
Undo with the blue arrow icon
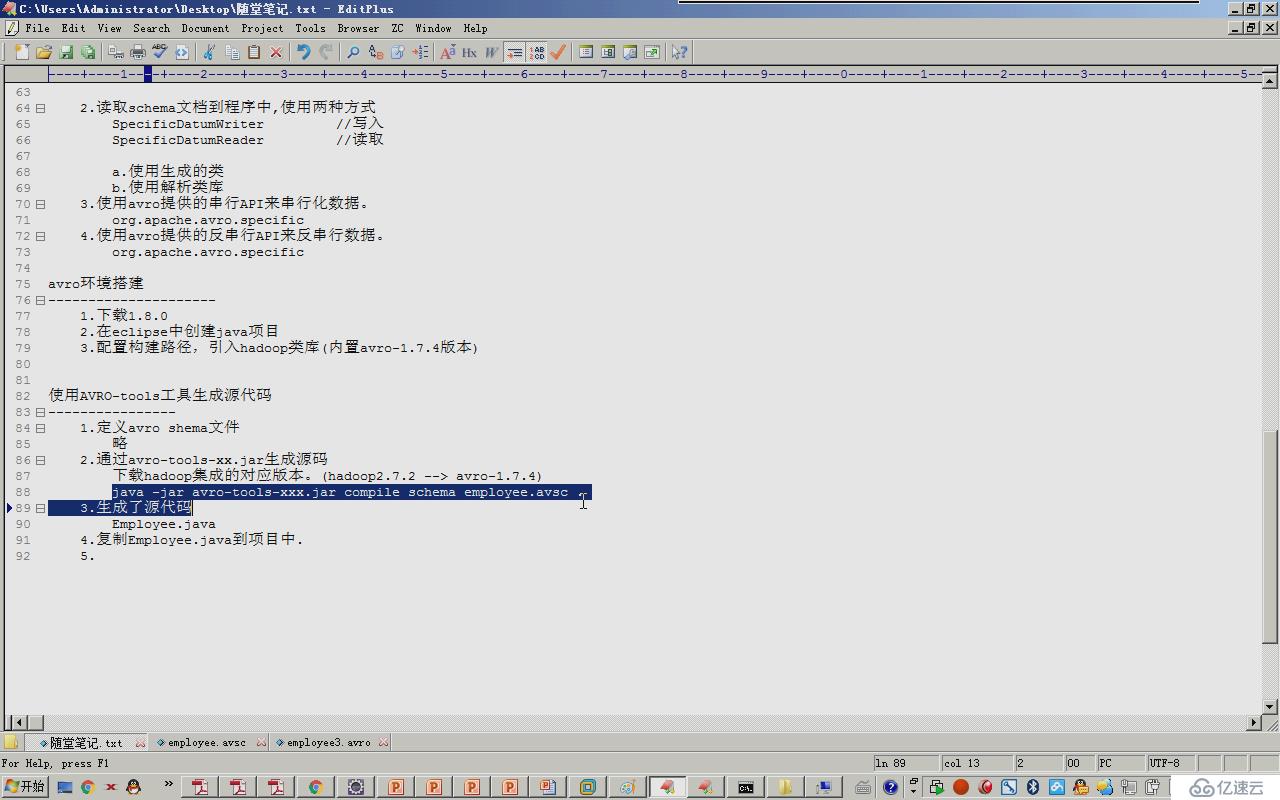point(304,52)
